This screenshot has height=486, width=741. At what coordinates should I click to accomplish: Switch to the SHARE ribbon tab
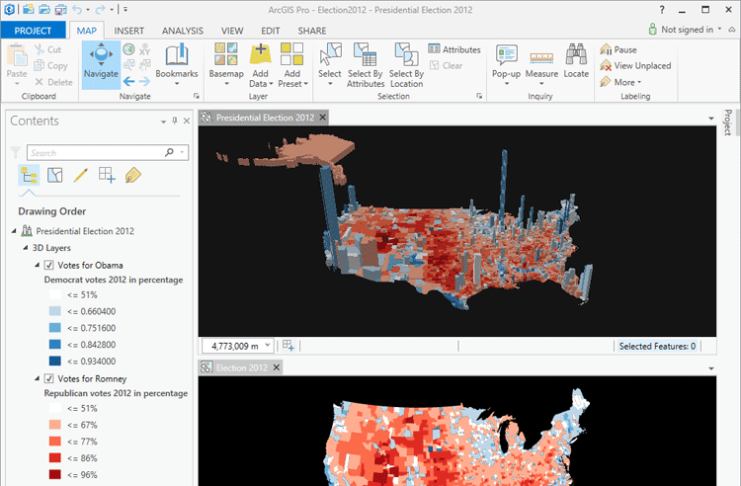312,31
